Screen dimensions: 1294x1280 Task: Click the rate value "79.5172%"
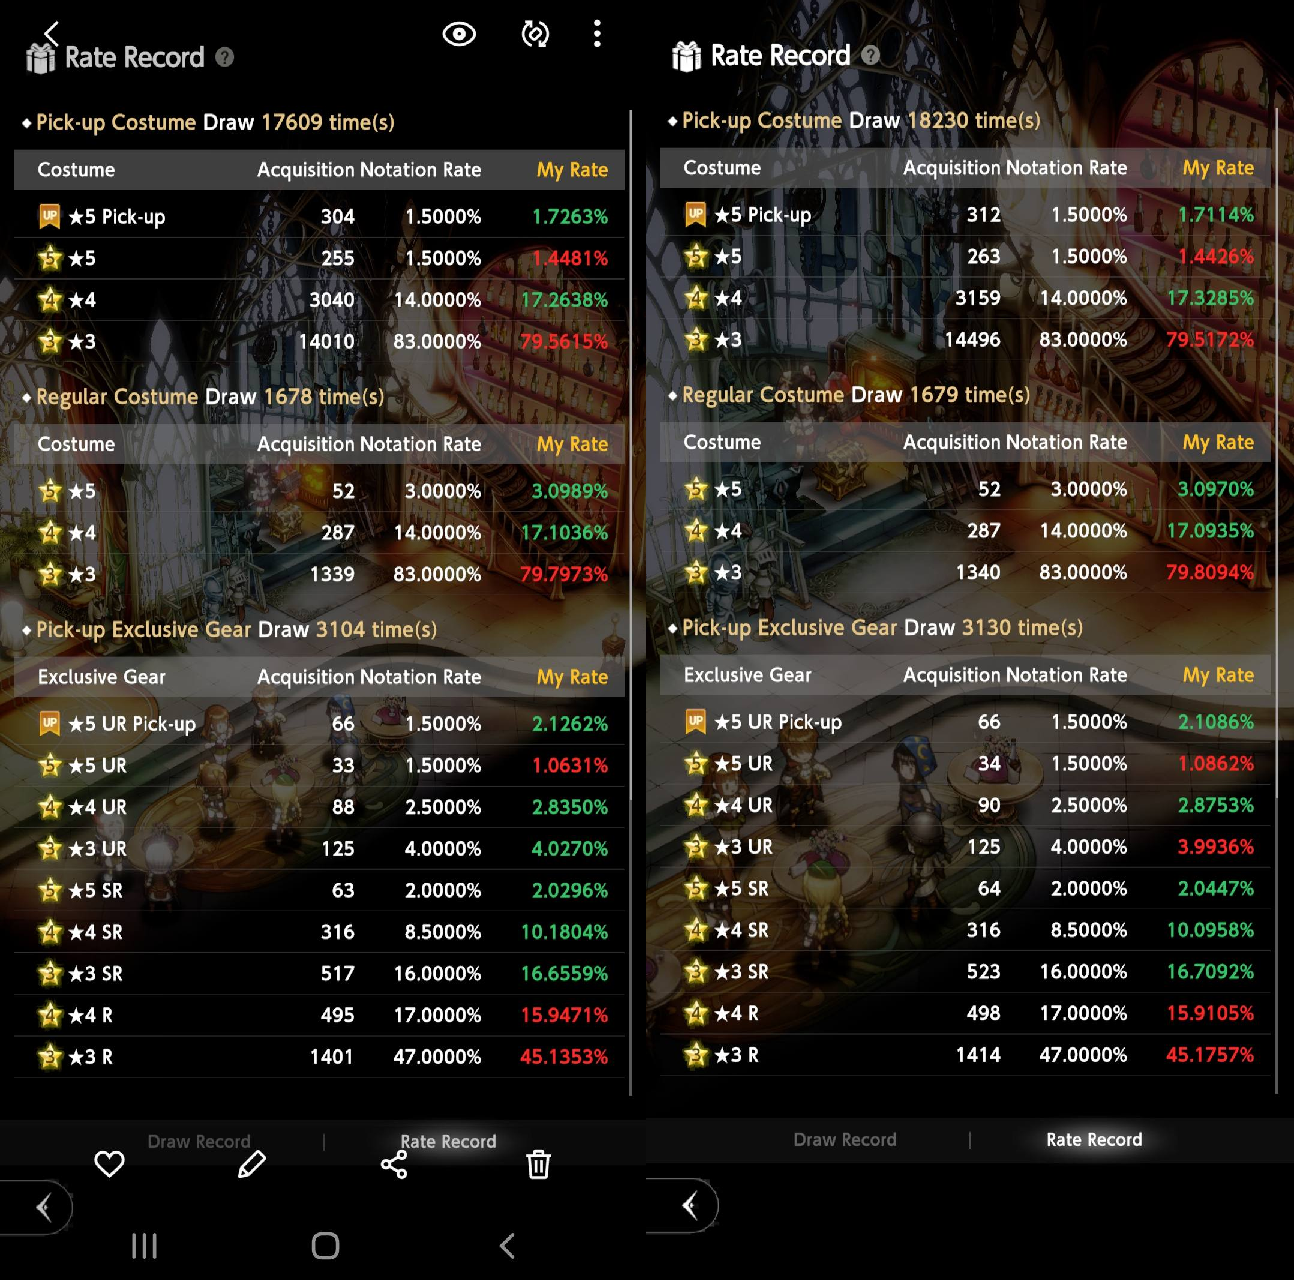tap(1210, 339)
